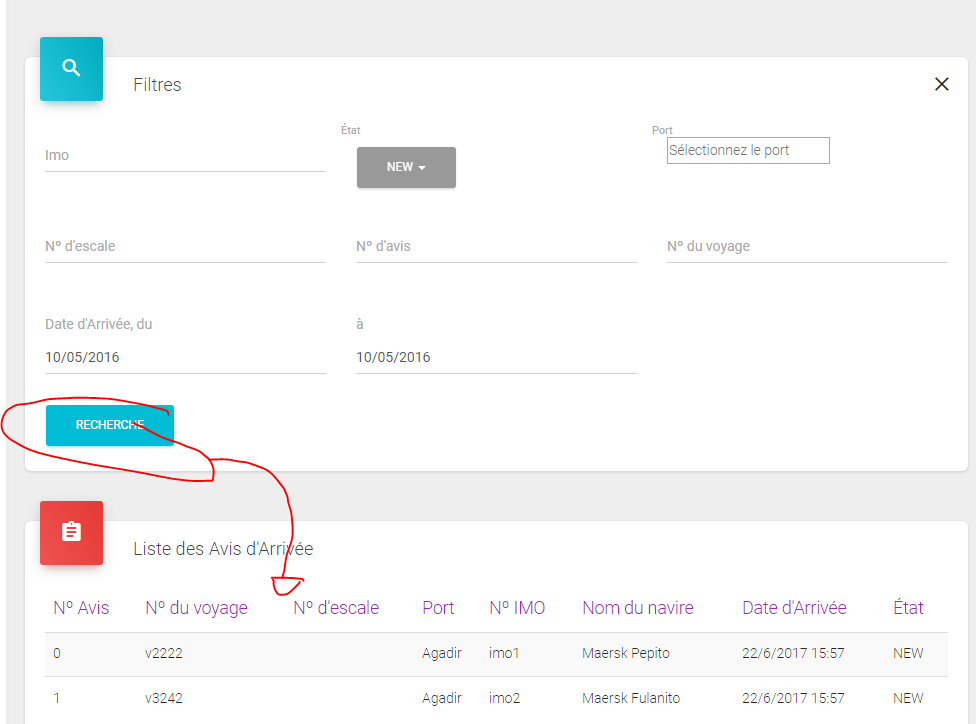Click the Date d'Arrivée, du date field
This screenshot has width=976, height=724.
pyautogui.click(x=185, y=357)
